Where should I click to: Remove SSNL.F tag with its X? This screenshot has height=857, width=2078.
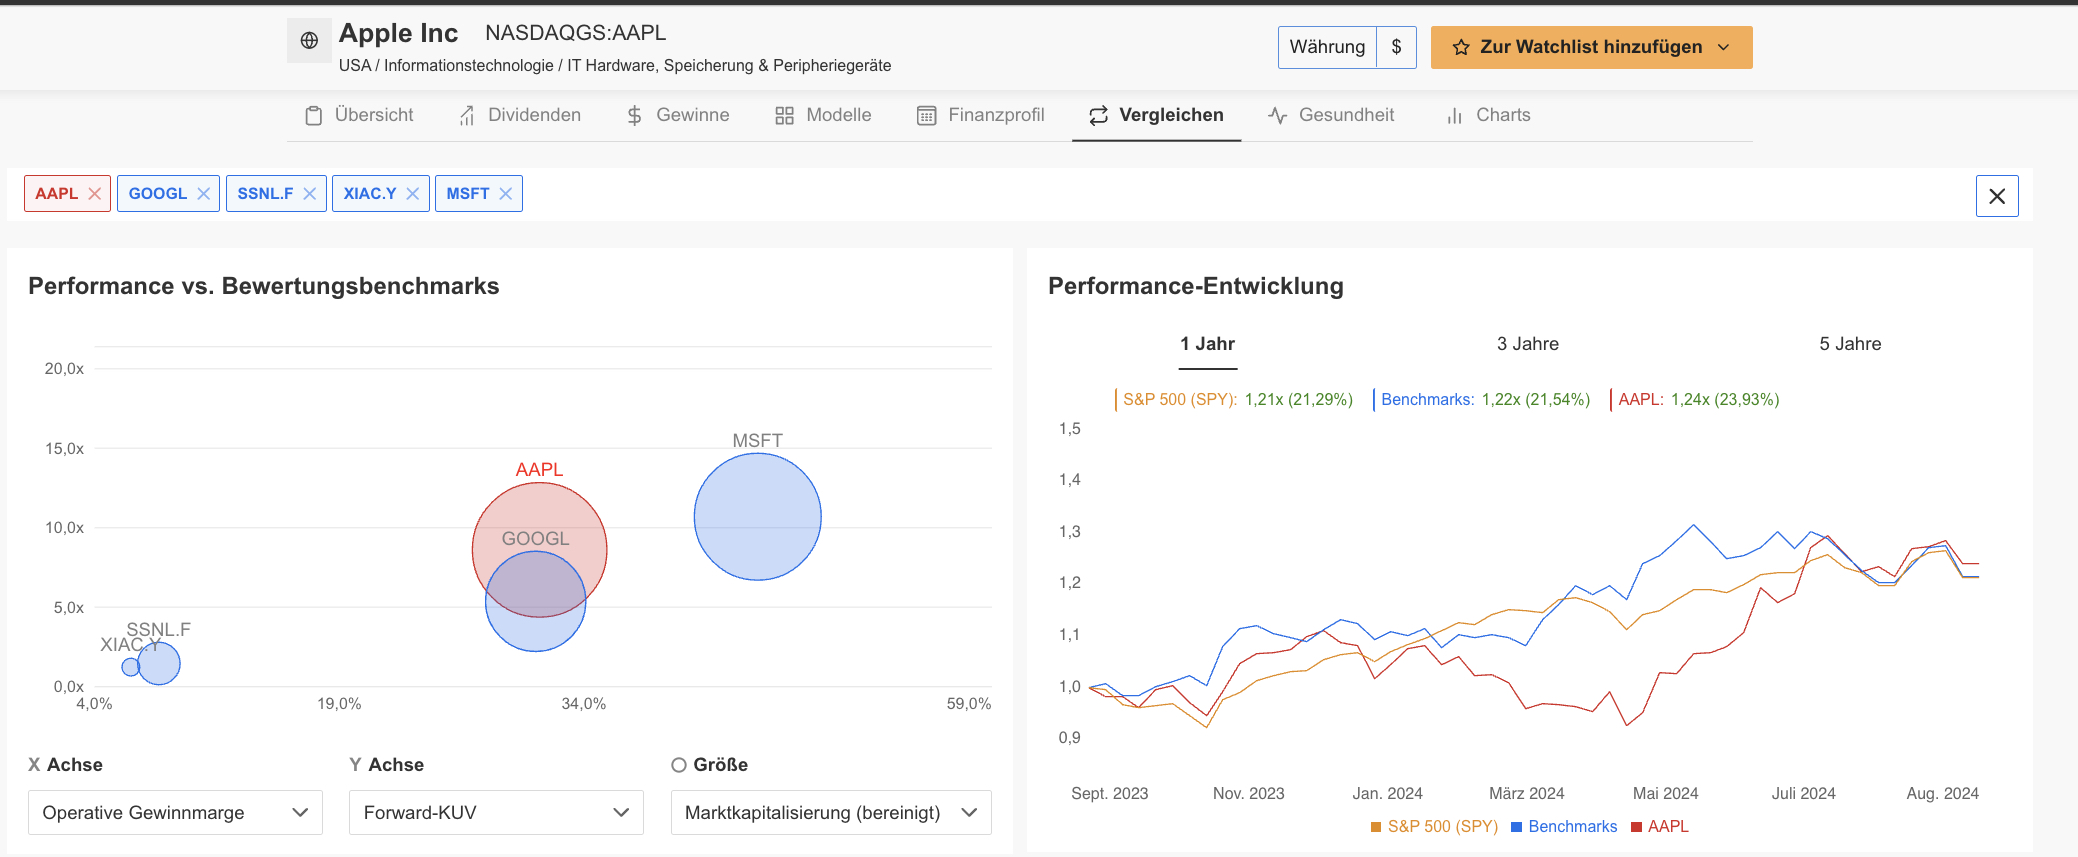click(x=310, y=194)
